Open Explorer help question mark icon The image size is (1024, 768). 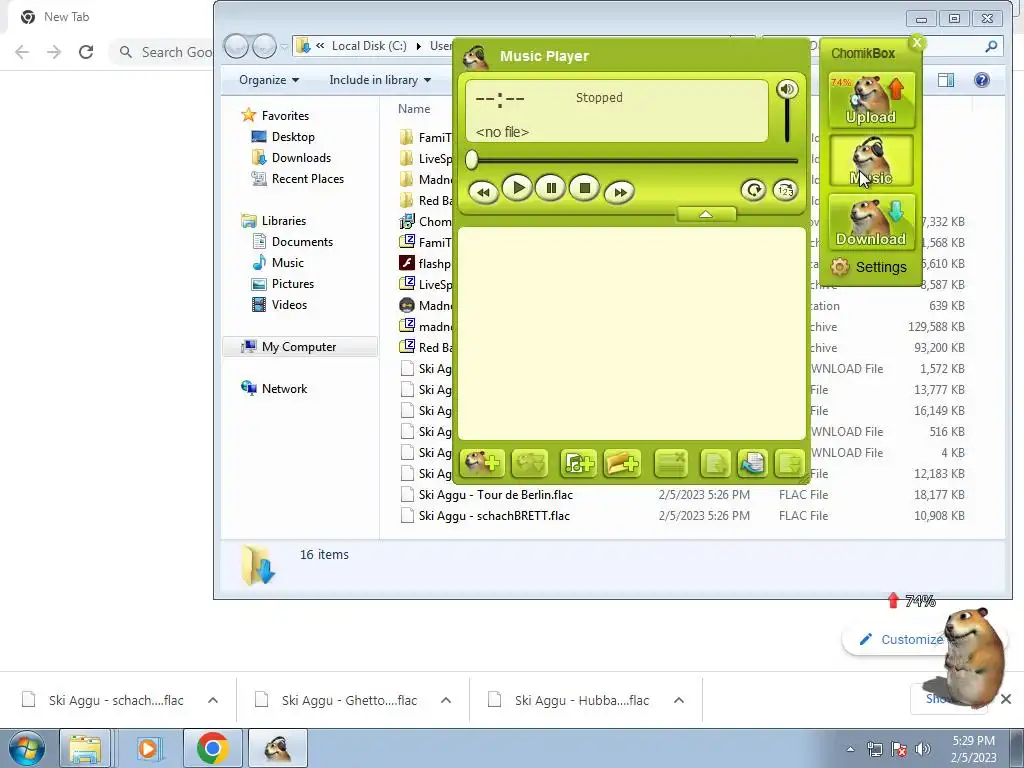coord(982,80)
